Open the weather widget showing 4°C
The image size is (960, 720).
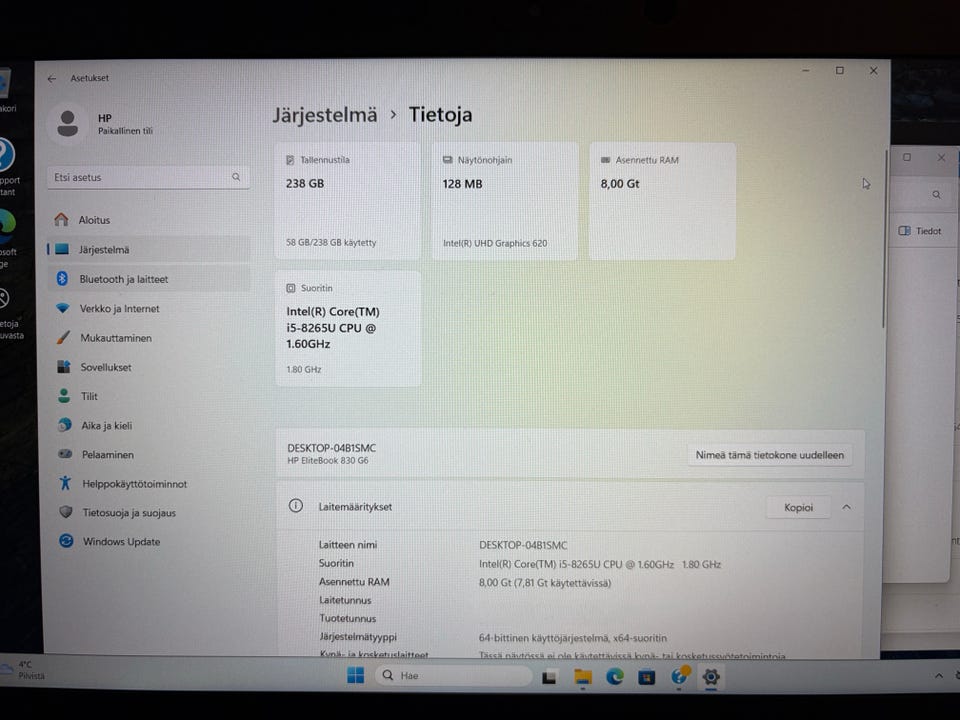pyautogui.click(x=23, y=670)
